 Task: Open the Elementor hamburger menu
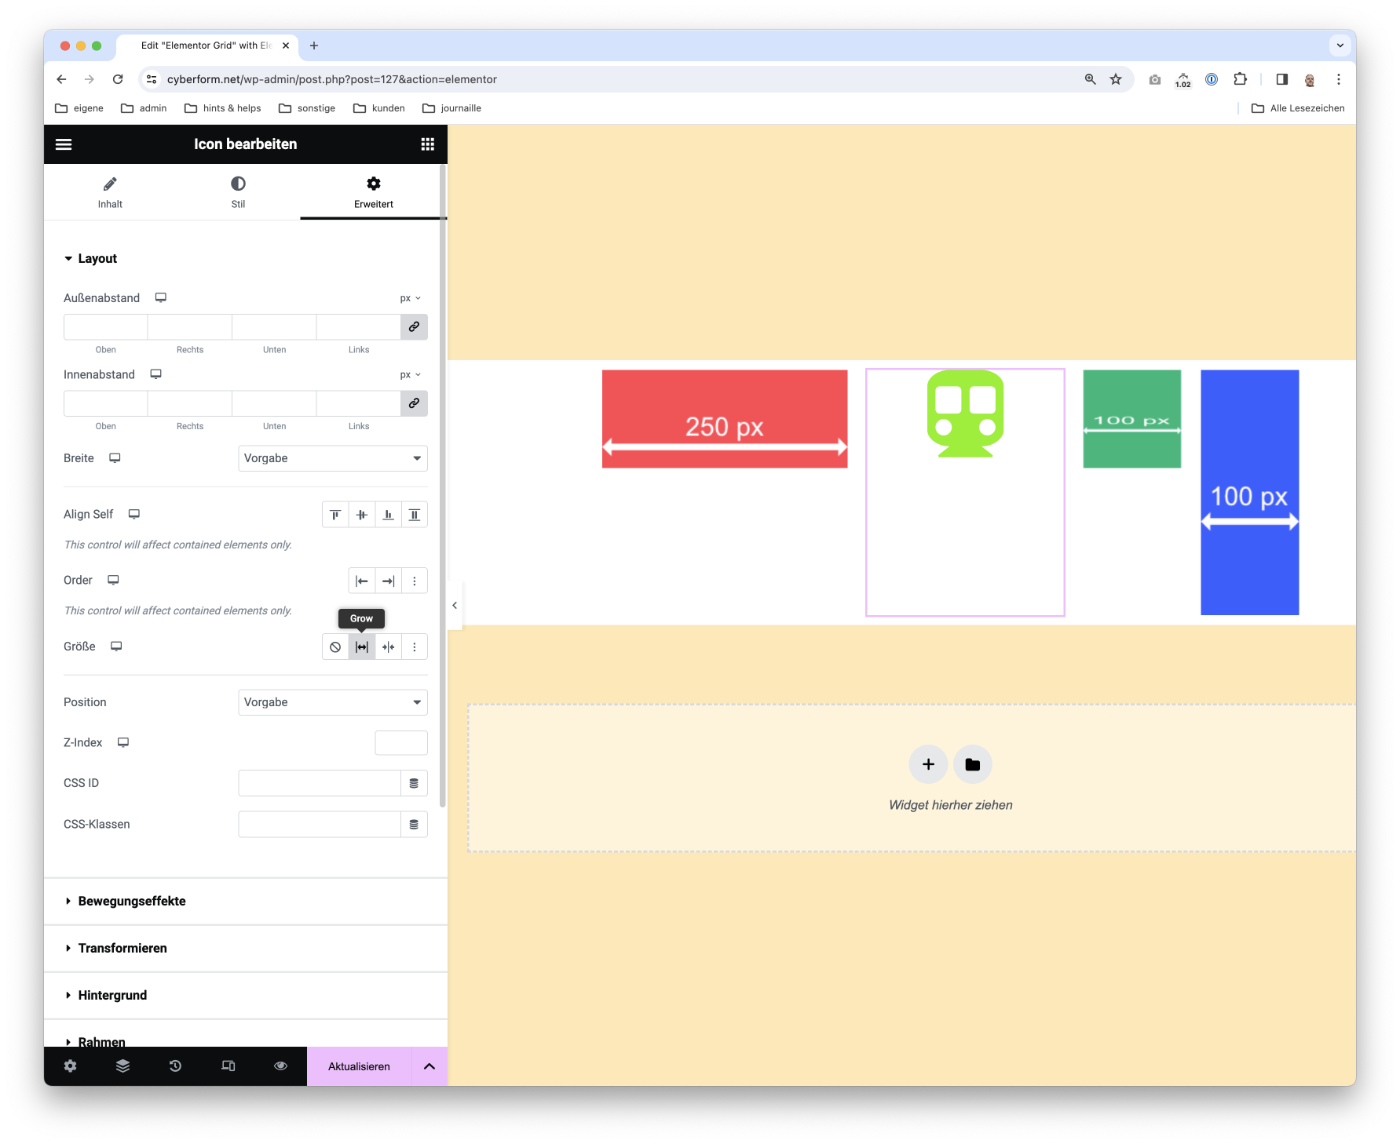tap(64, 144)
